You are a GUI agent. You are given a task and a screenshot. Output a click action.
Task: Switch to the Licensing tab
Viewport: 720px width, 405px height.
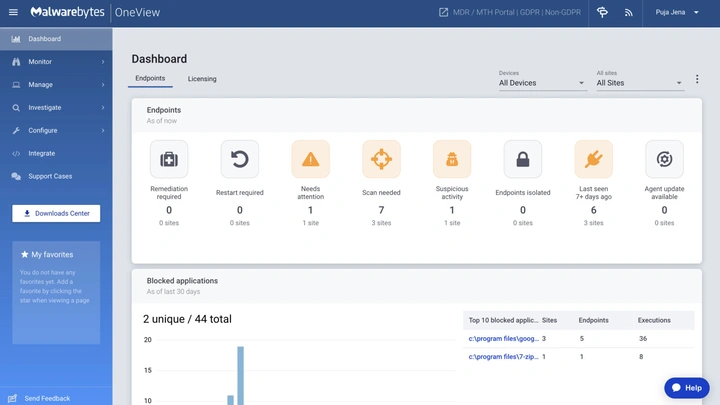tap(202, 78)
